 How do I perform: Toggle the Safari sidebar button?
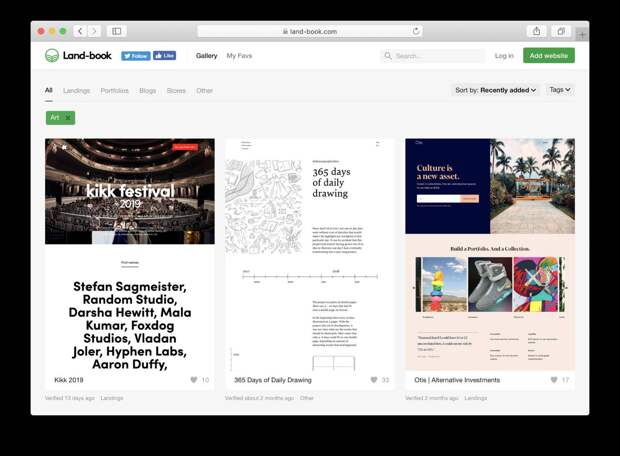[x=117, y=31]
